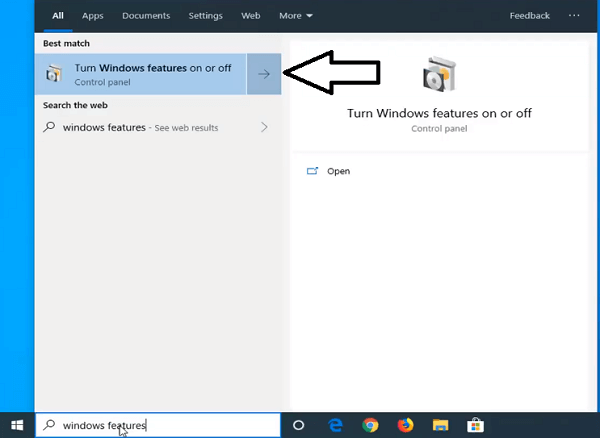This screenshot has width=600, height=438.
Task: Click the Control panel label in preview pane
Action: pyautogui.click(x=439, y=129)
